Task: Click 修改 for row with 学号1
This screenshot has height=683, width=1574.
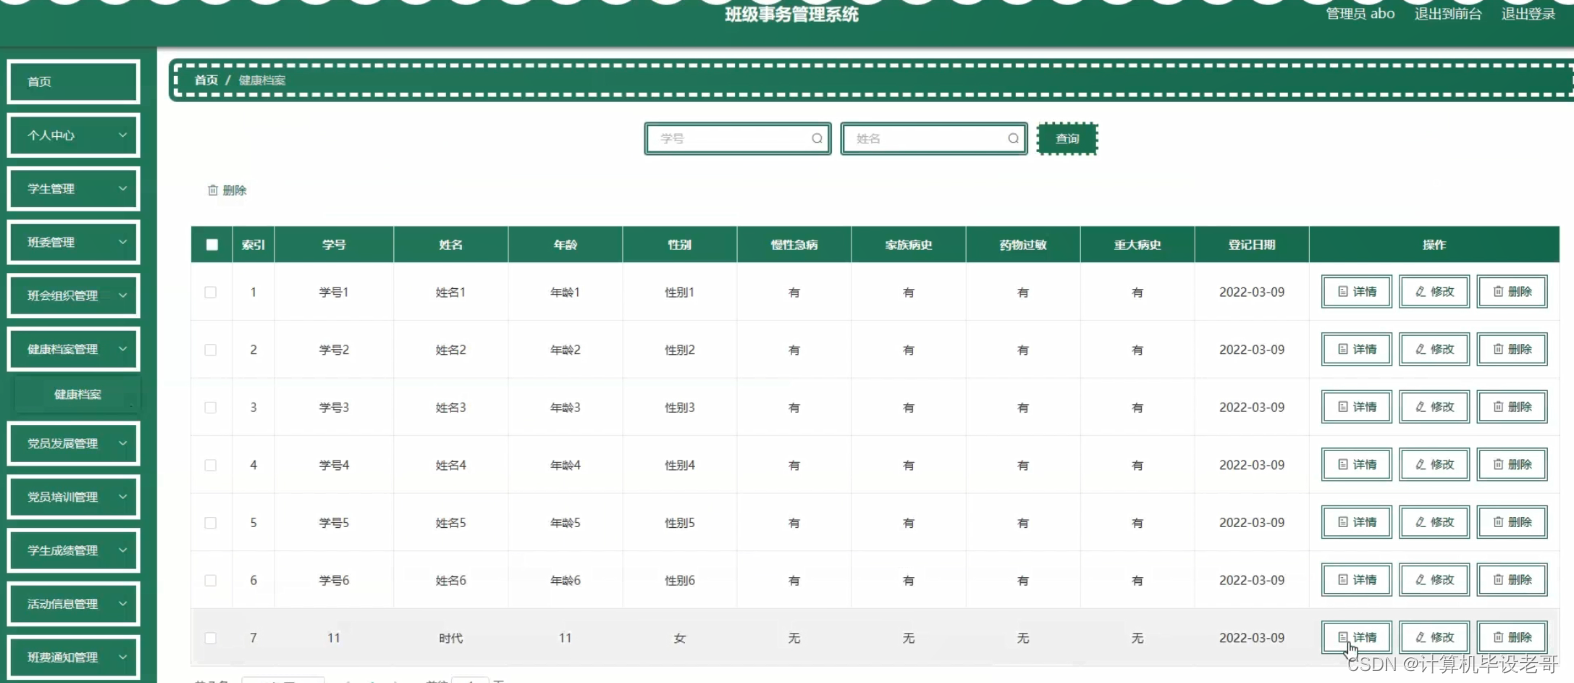Action: click(1434, 292)
